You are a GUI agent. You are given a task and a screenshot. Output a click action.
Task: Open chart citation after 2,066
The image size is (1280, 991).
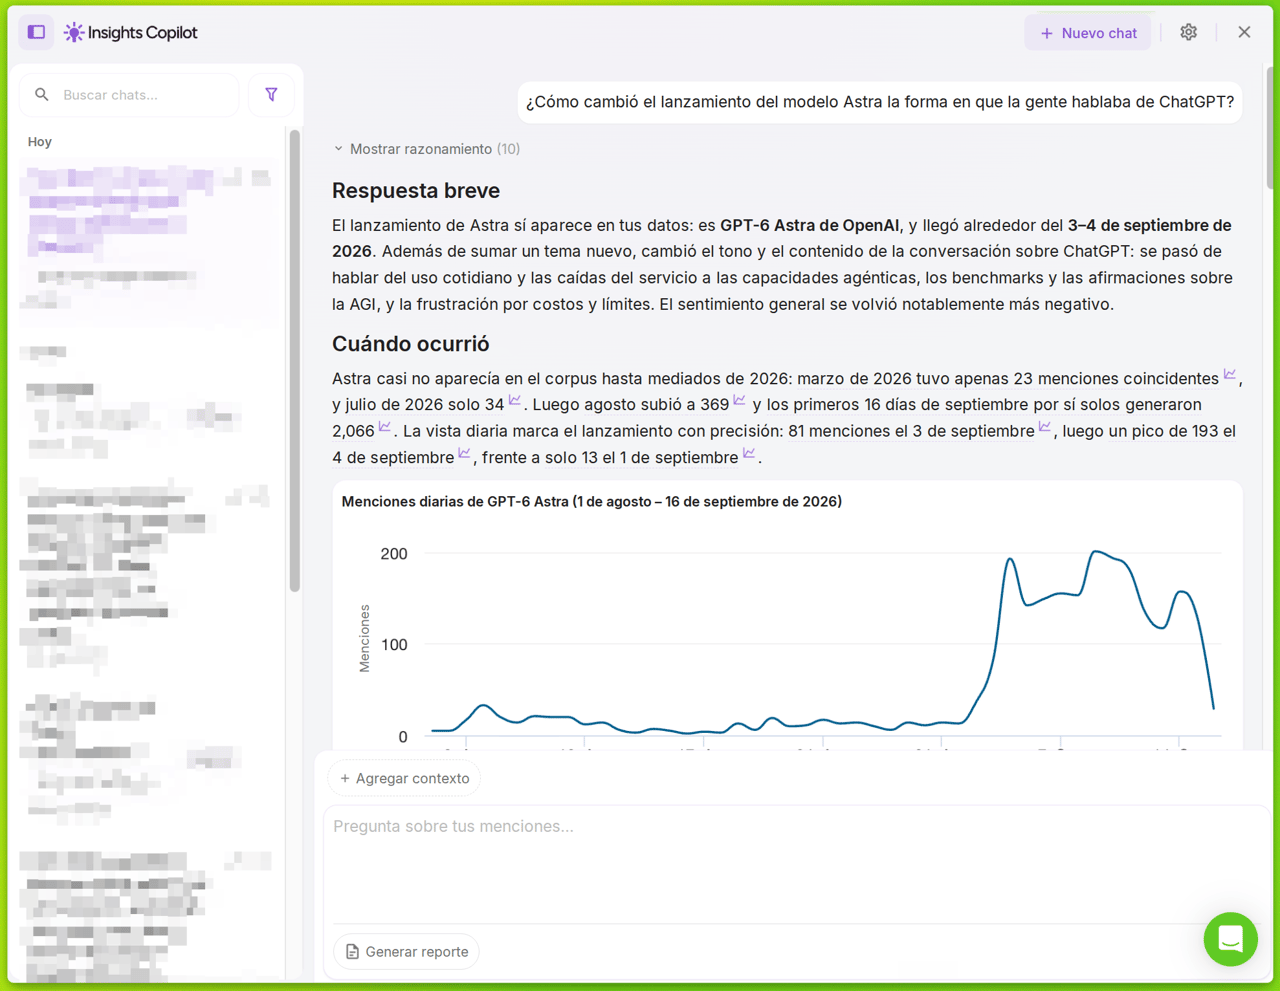coord(384,427)
